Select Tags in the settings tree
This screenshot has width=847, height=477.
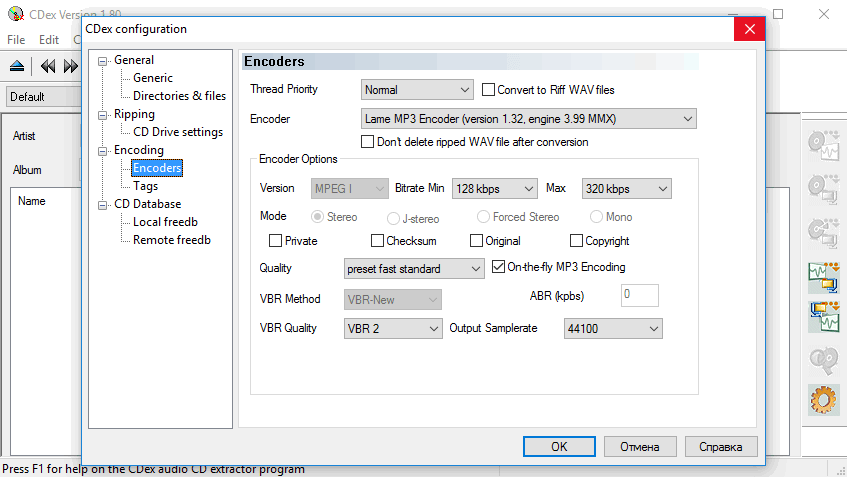click(145, 186)
